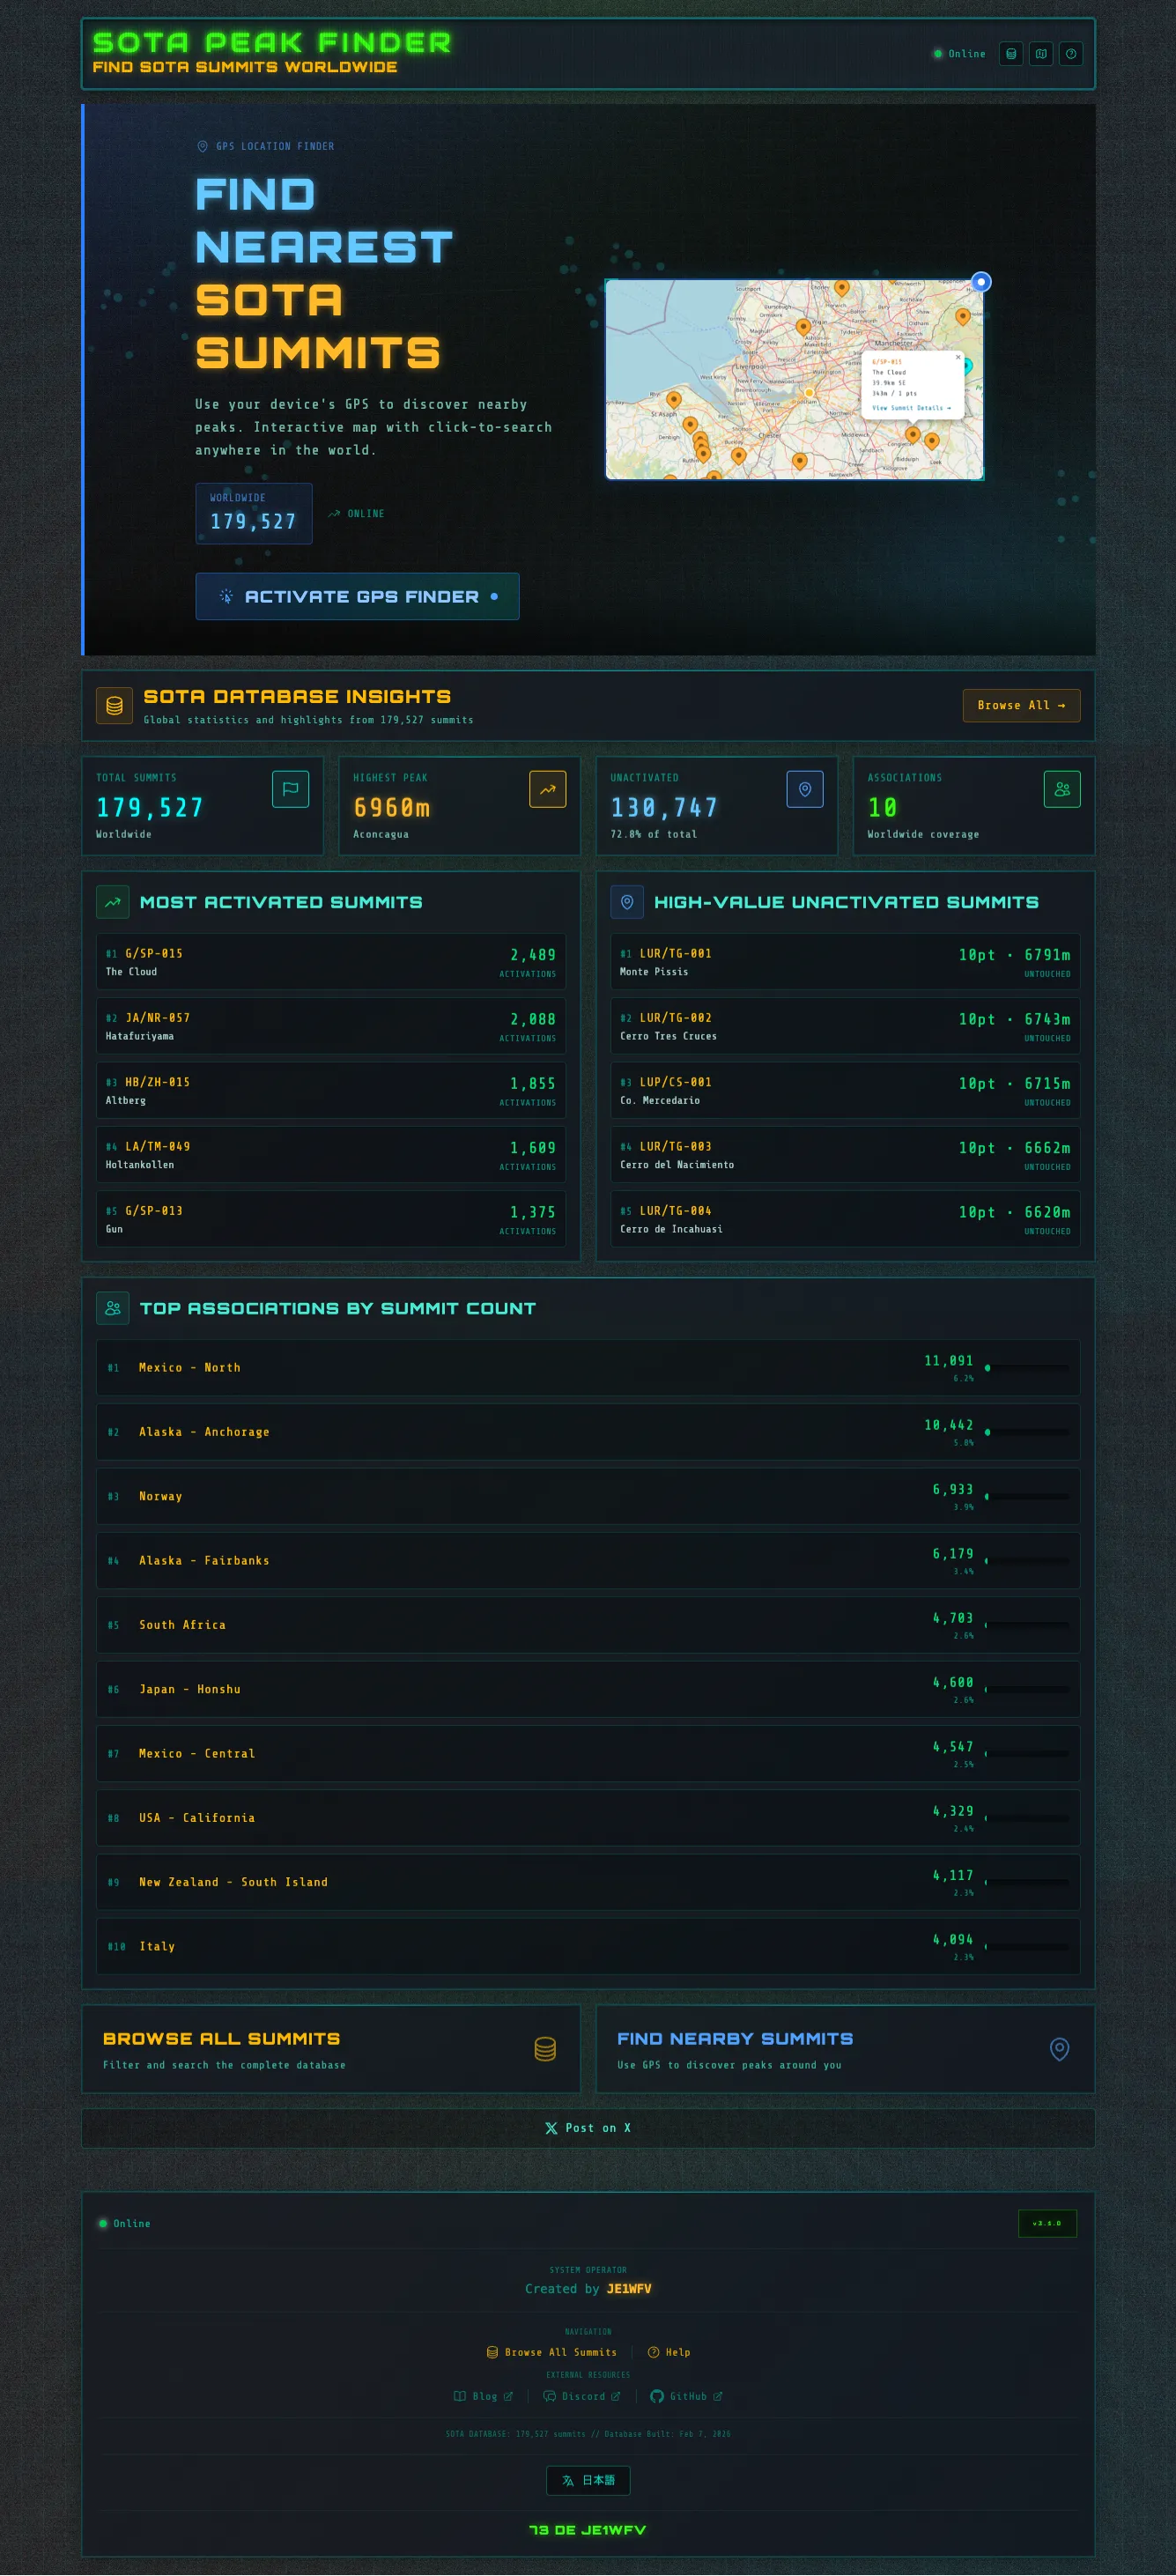Click the help question-mark icon in header
The width and height of the screenshot is (1176, 2576).
point(1071,54)
